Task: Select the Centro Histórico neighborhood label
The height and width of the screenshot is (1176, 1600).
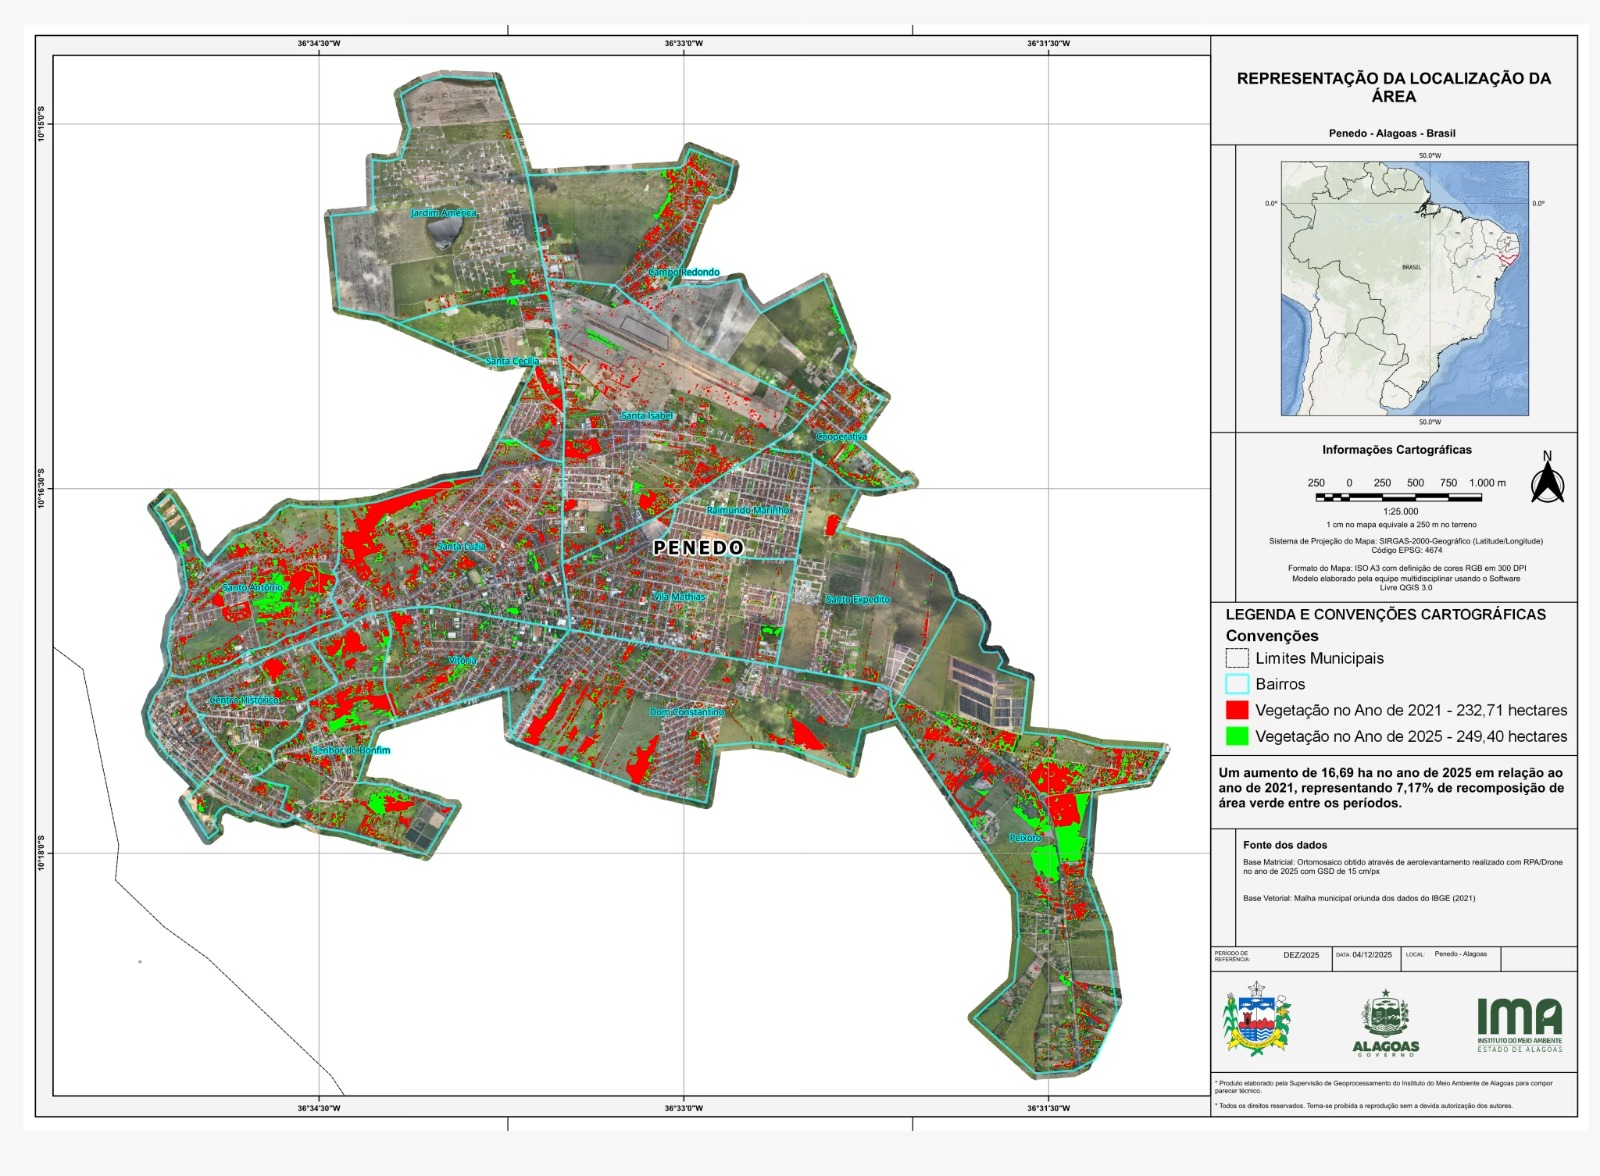Action: (245, 700)
